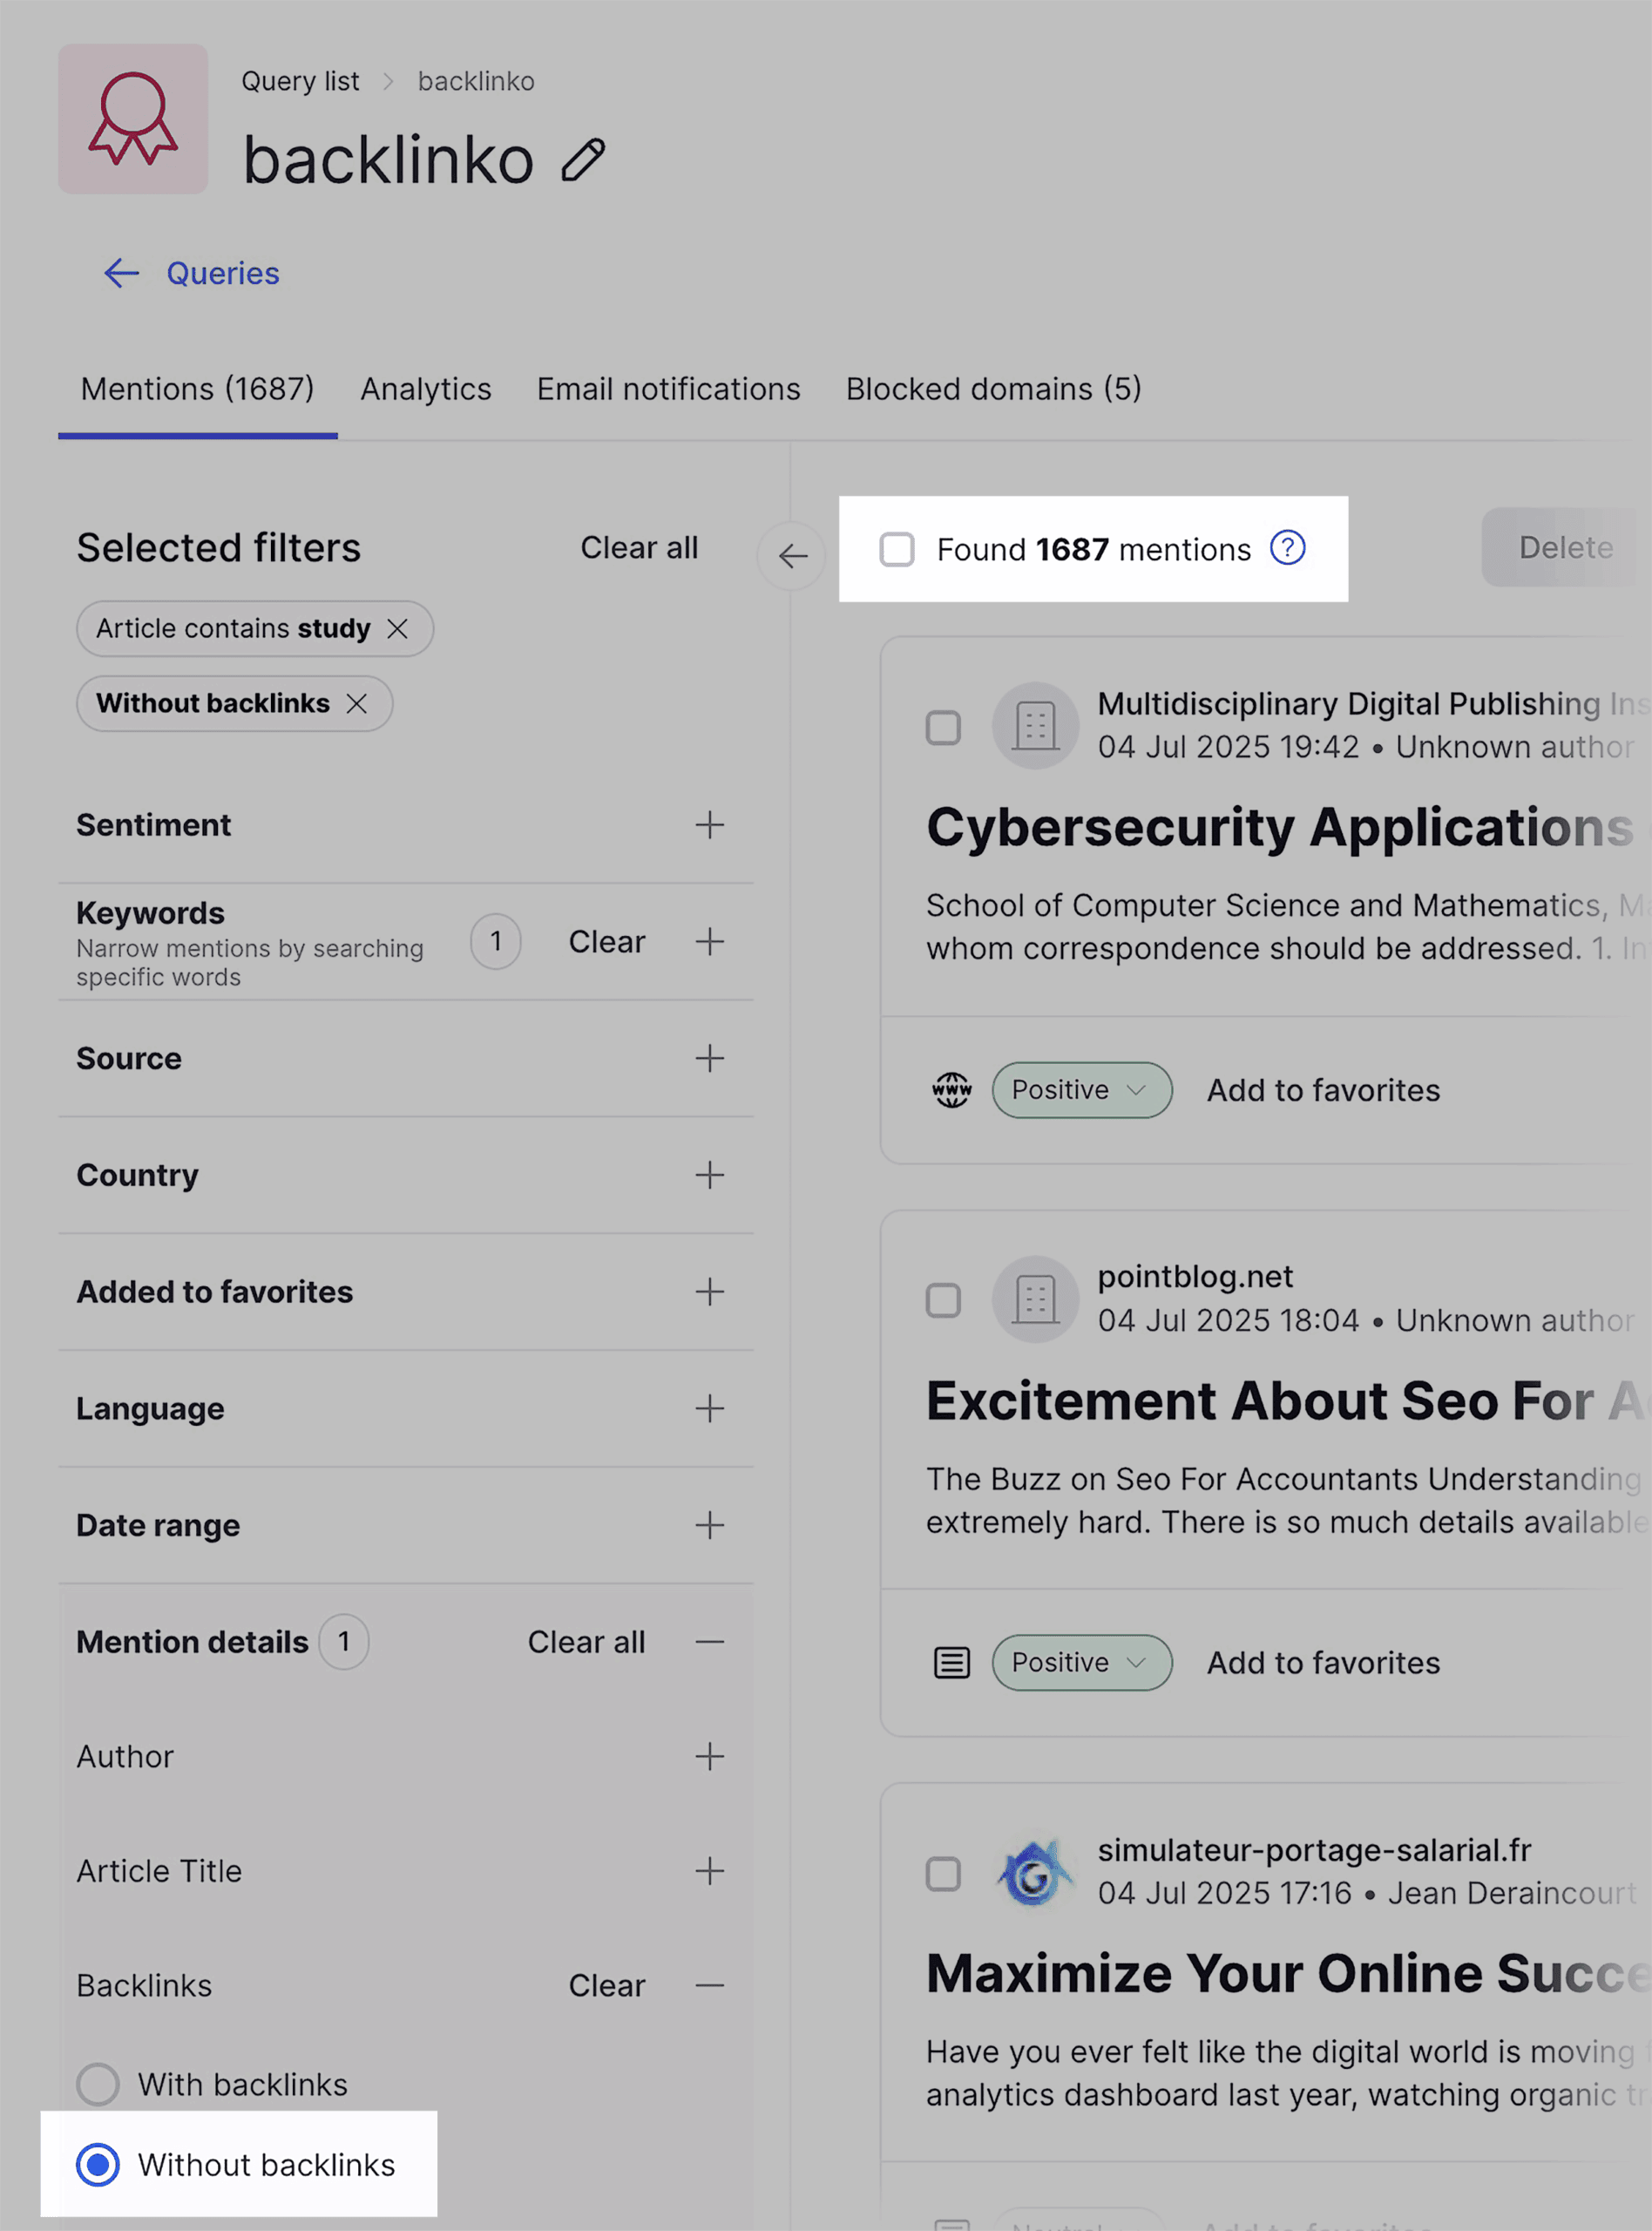Open the Maximize Your Online Success article title
Screen dimensions: 1652x2231
point(1288,1975)
